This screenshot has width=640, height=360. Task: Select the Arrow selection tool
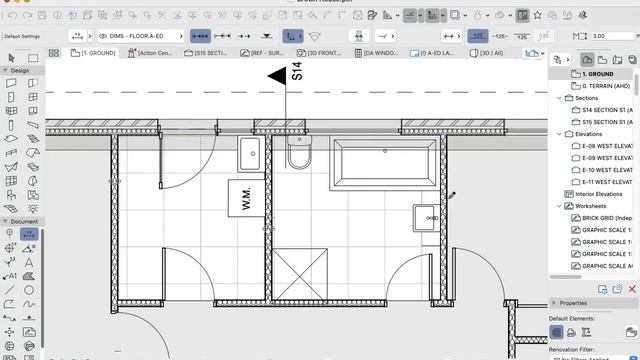tap(11, 58)
